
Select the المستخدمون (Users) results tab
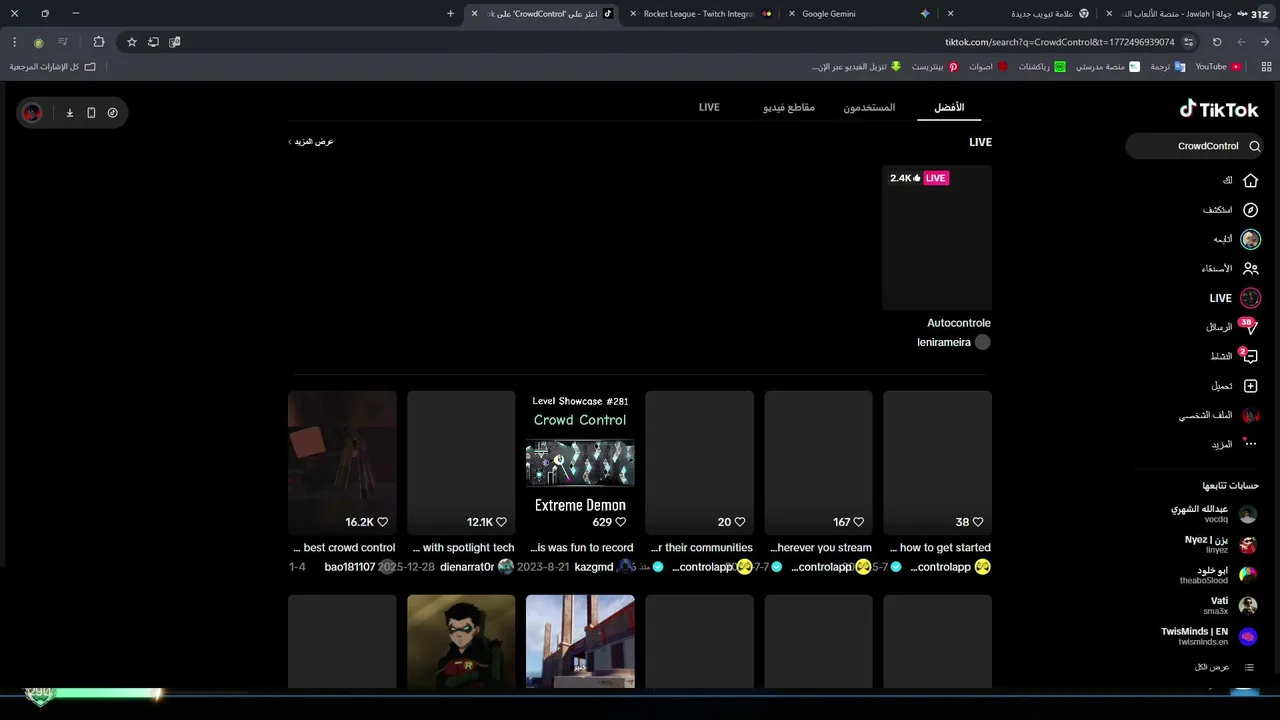pos(869,107)
